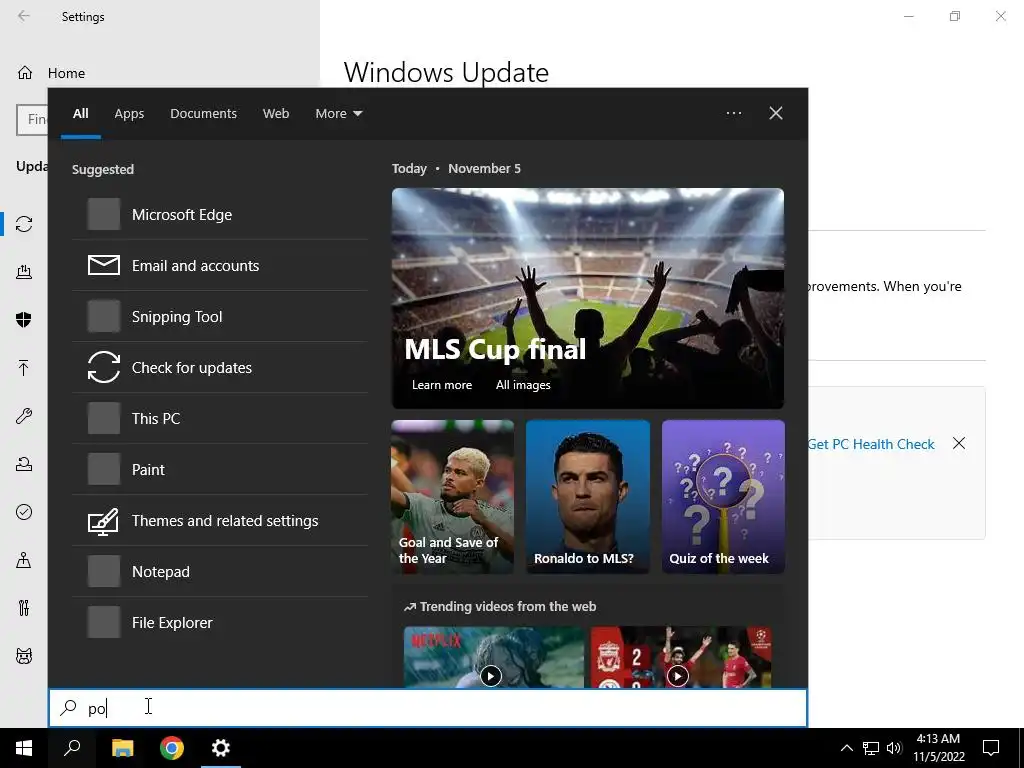
Task: Click the back arrow in Settings
Action: point(24,16)
